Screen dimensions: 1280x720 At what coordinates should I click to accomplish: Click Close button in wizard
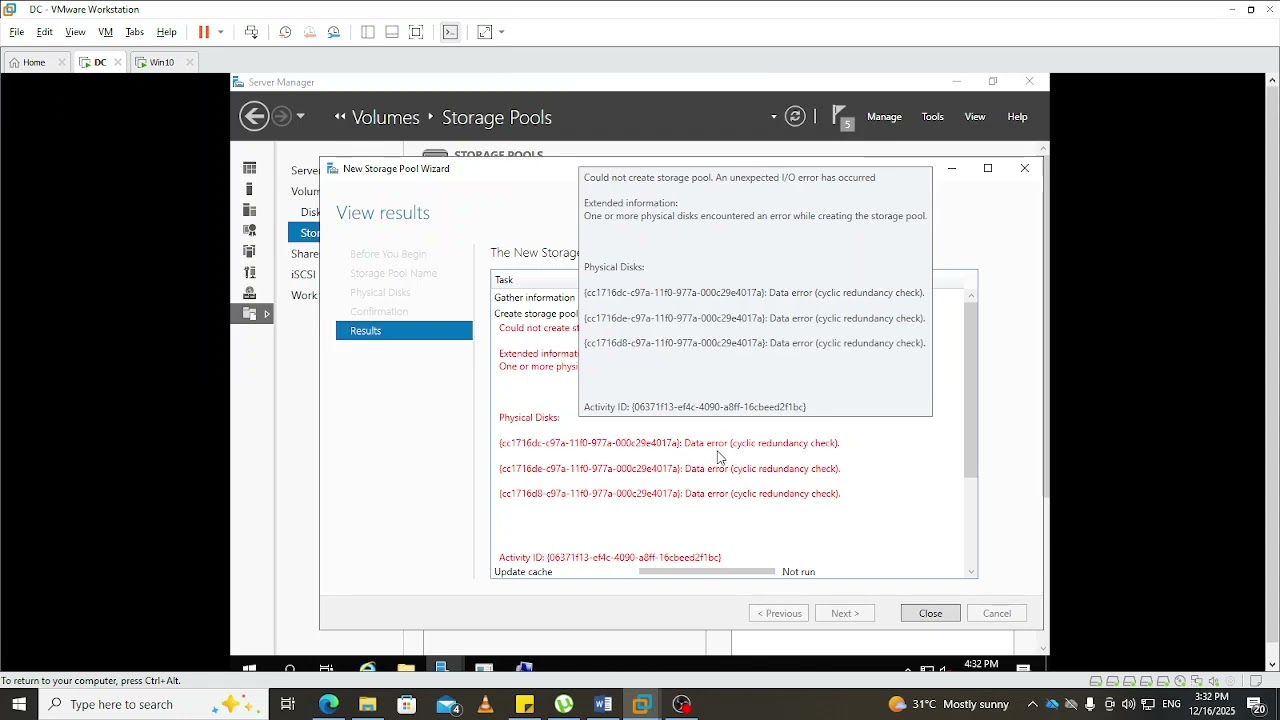click(x=930, y=613)
